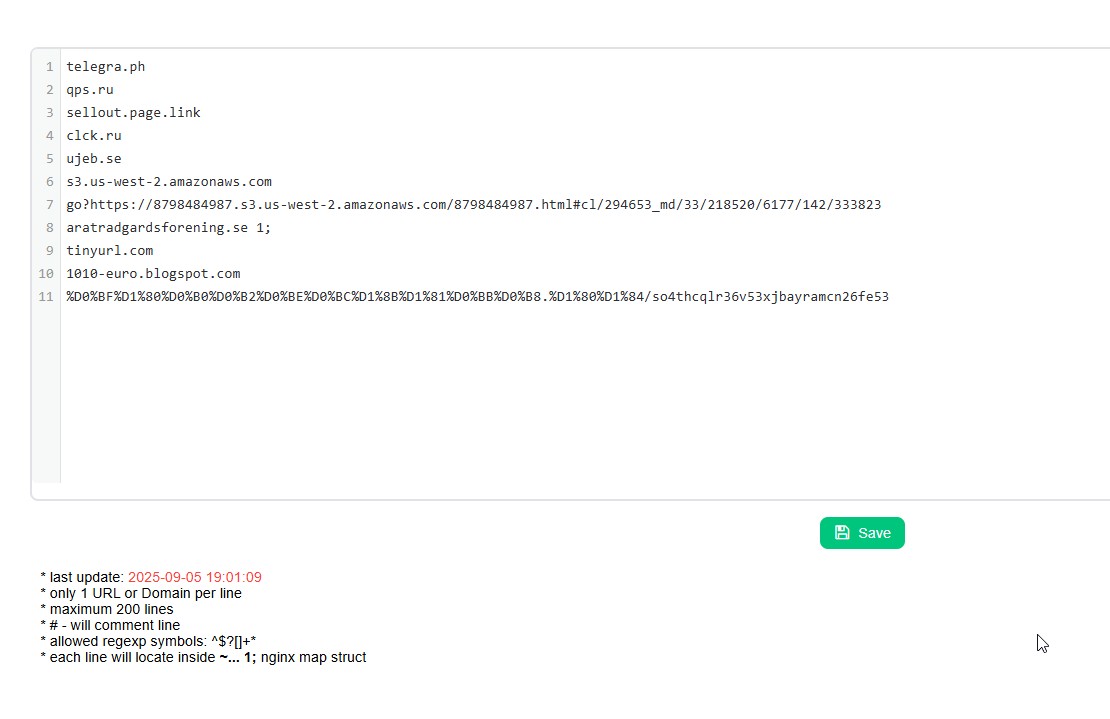Click the long go?https amazonaws URL line
Screen dimensions: 1110x719
click(x=474, y=205)
